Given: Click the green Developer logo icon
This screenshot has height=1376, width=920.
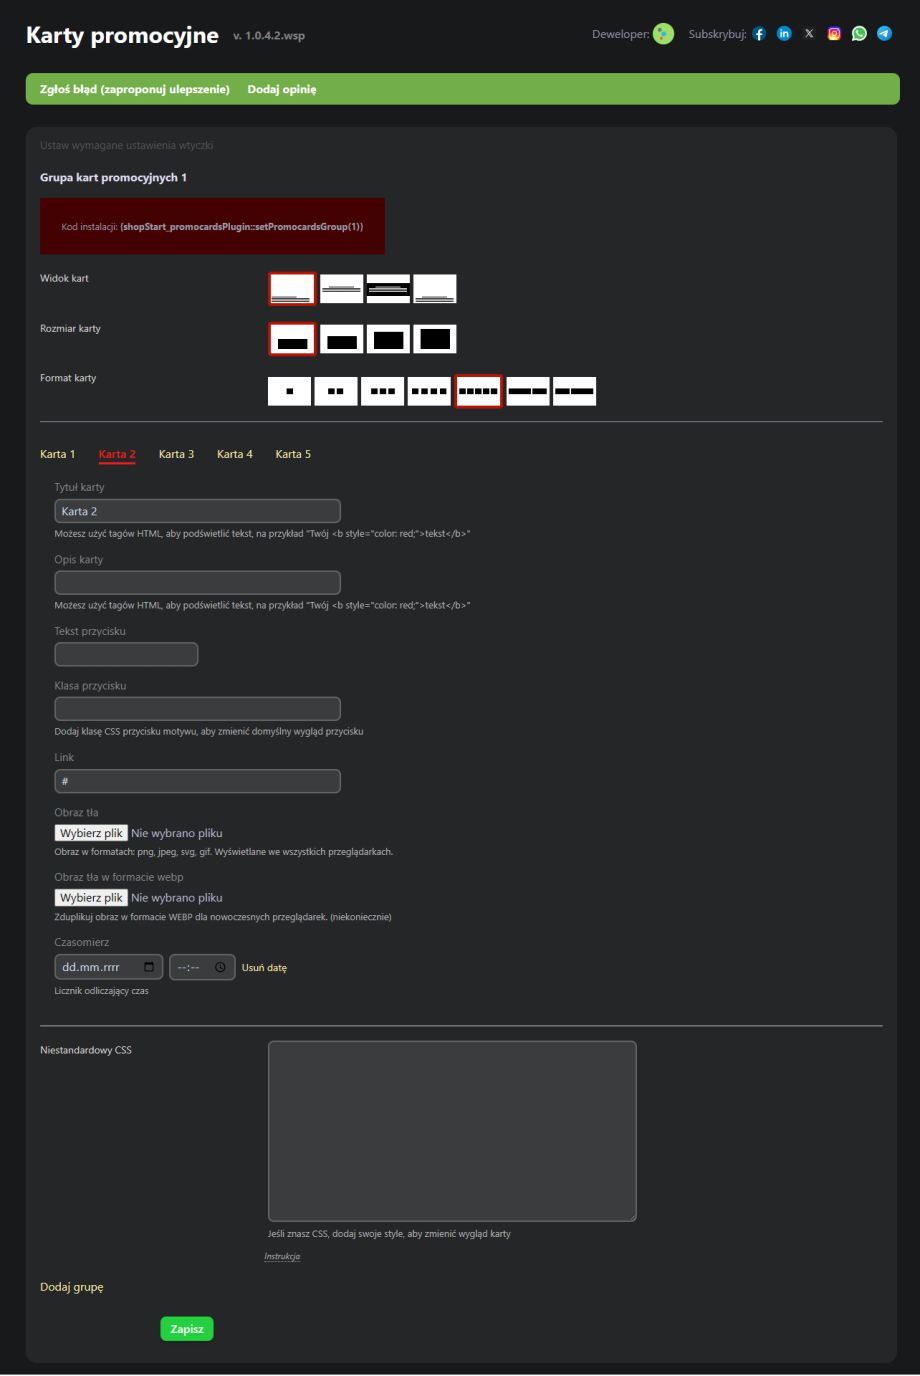Looking at the screenshot, I should [x=663, y=34].
